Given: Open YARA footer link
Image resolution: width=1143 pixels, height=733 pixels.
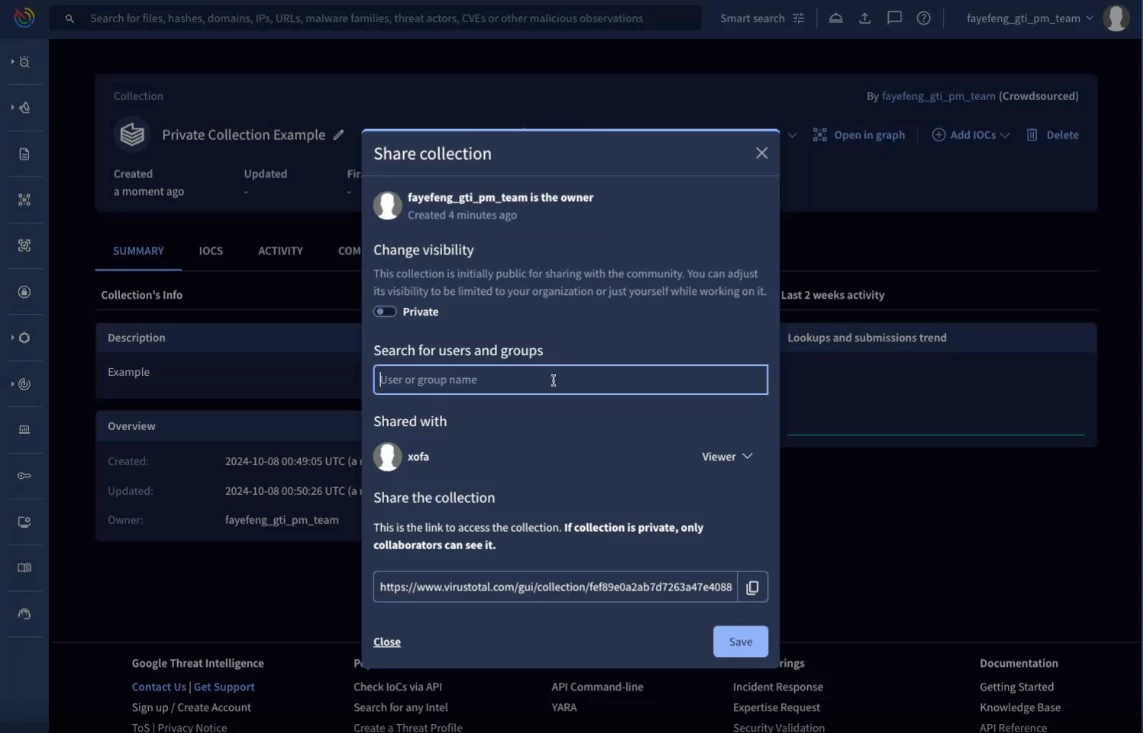Looking at the screenshot, I should point(563,707).
